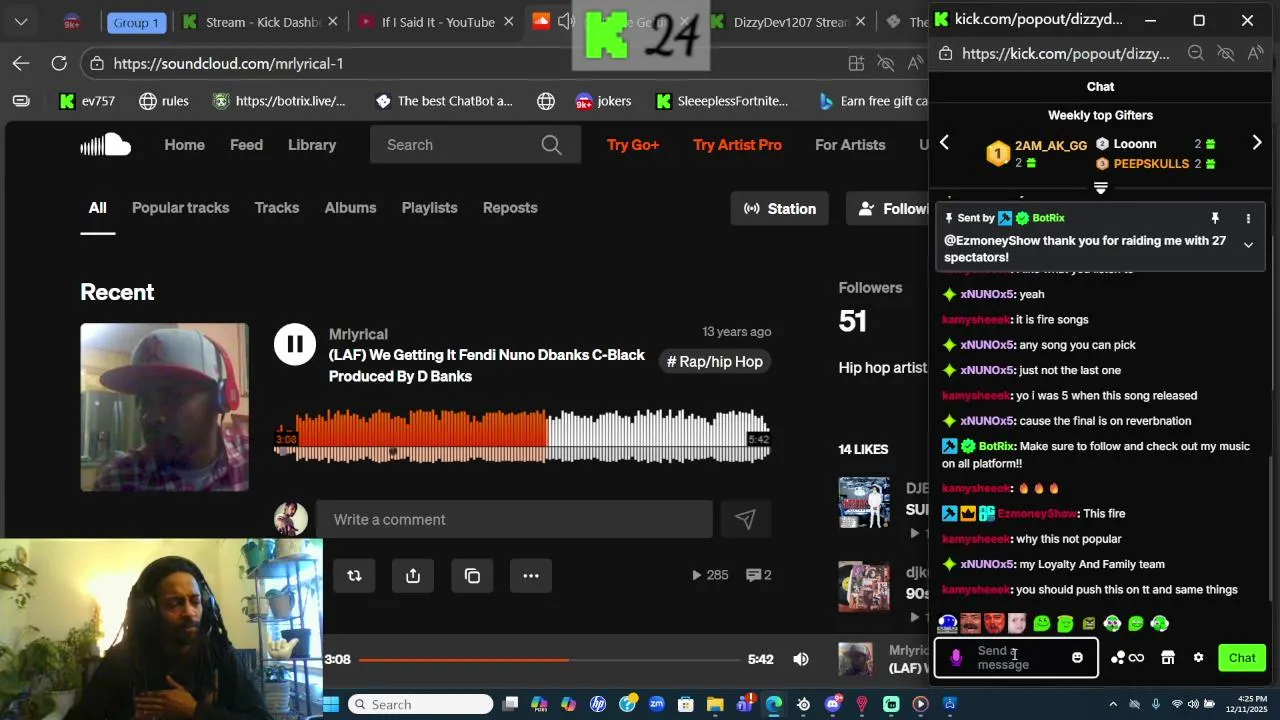Open the Kick chat settings gear

click(1198, 658)
